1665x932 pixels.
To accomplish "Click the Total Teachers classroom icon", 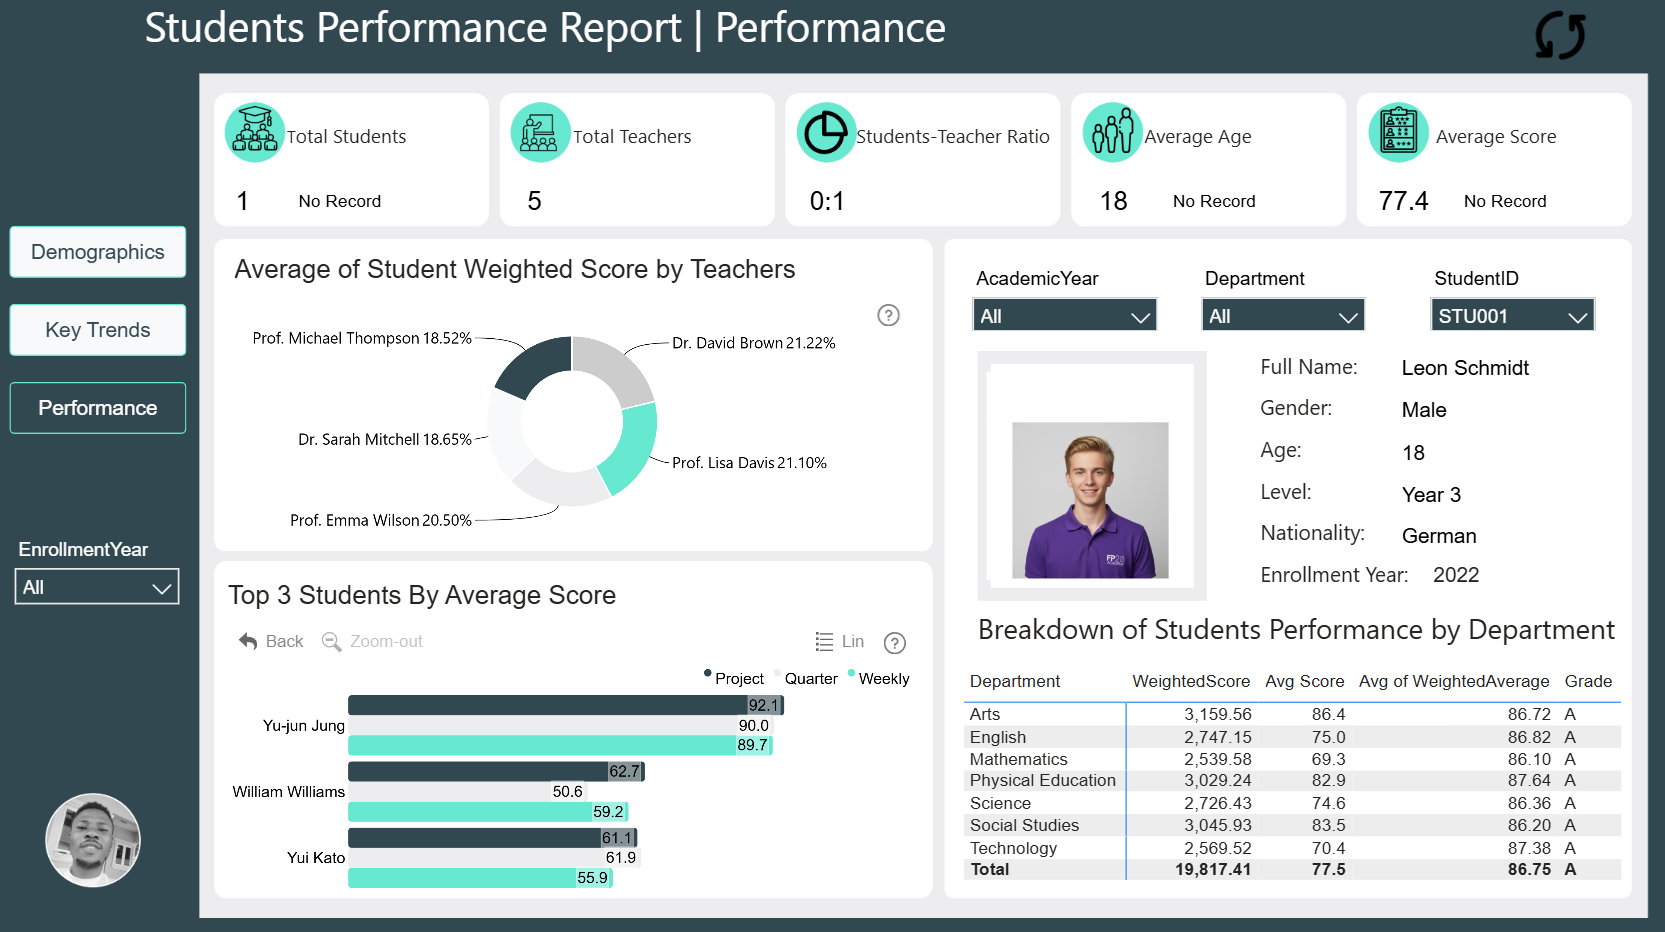I will click(540, 132).
